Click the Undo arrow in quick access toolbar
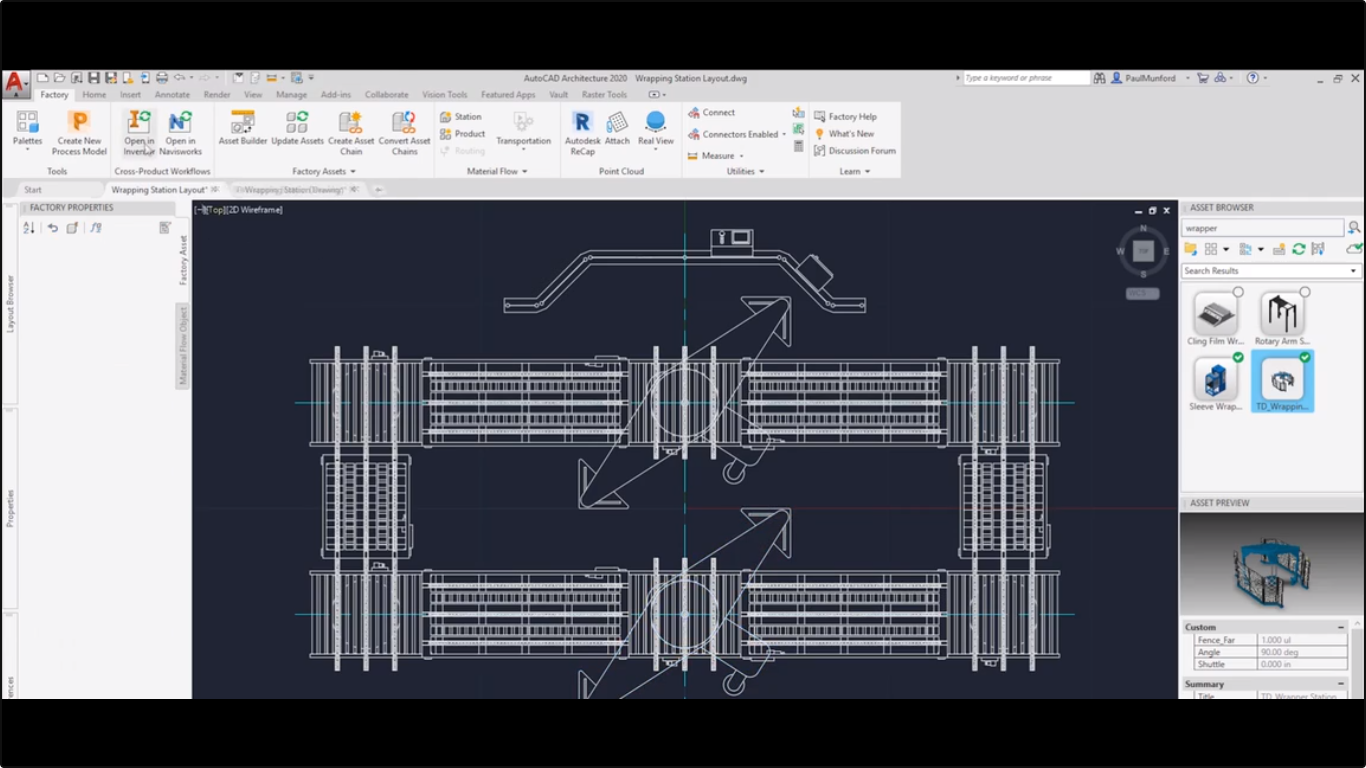Screen dimensions: 1366x768 (x=179, y=78)
